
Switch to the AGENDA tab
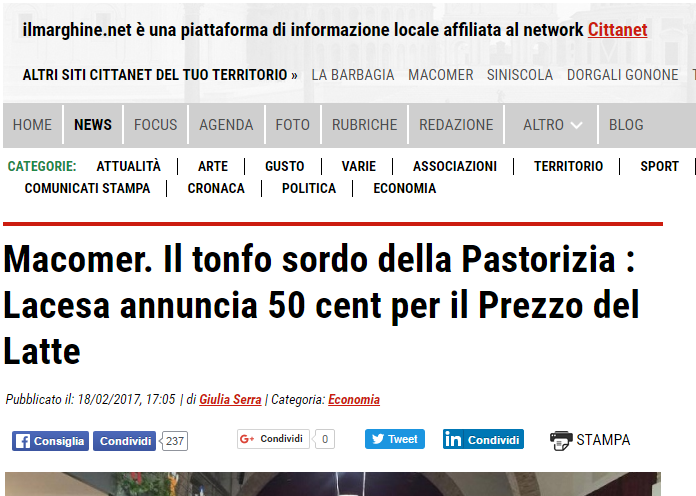click(x=226, y=125)
